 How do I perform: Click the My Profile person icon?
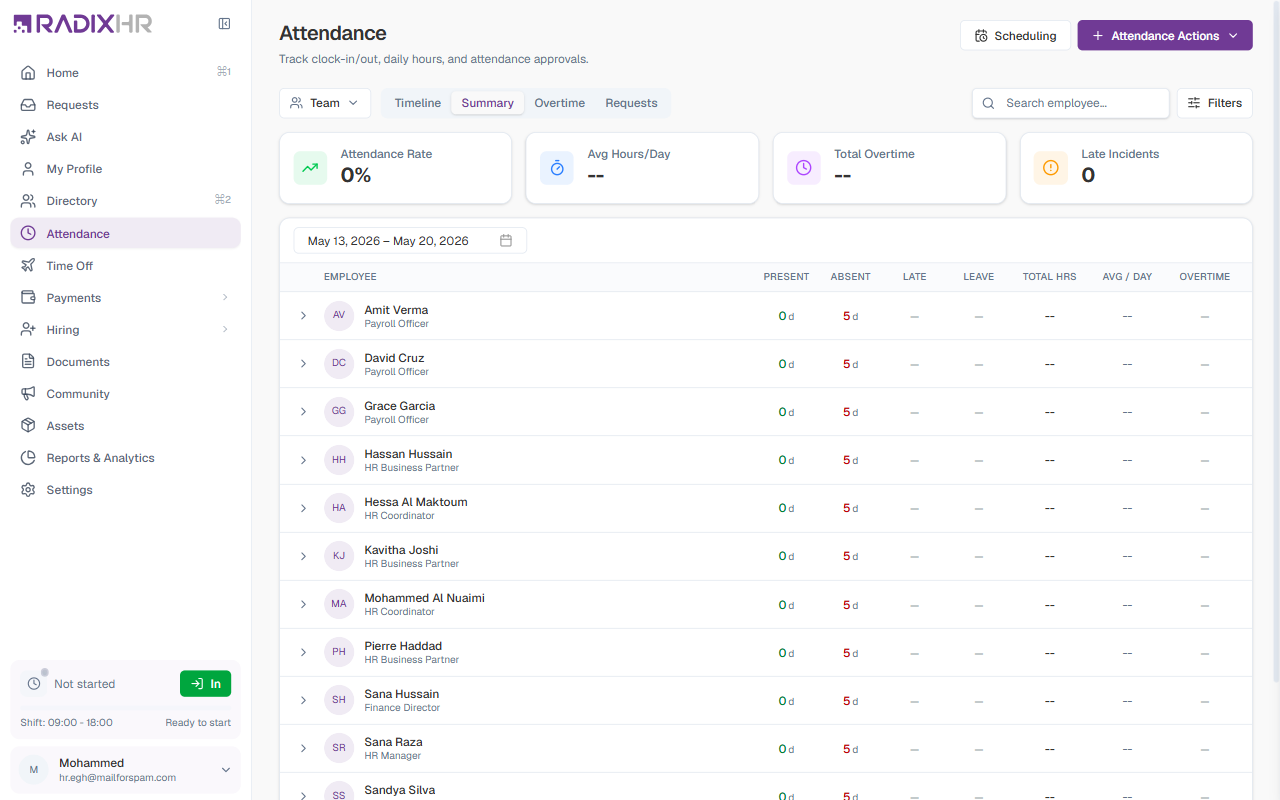coord(28,169)
